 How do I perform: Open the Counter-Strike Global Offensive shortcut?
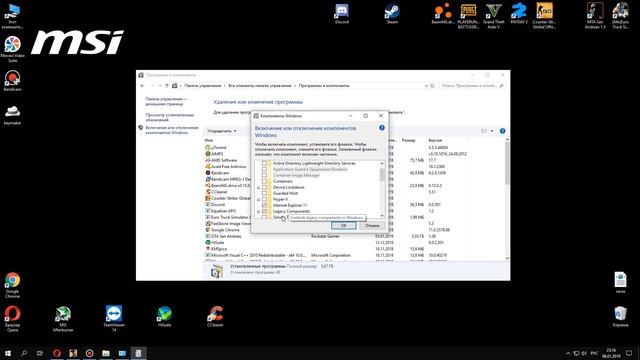pyautogui.click(x=544, y=16)
